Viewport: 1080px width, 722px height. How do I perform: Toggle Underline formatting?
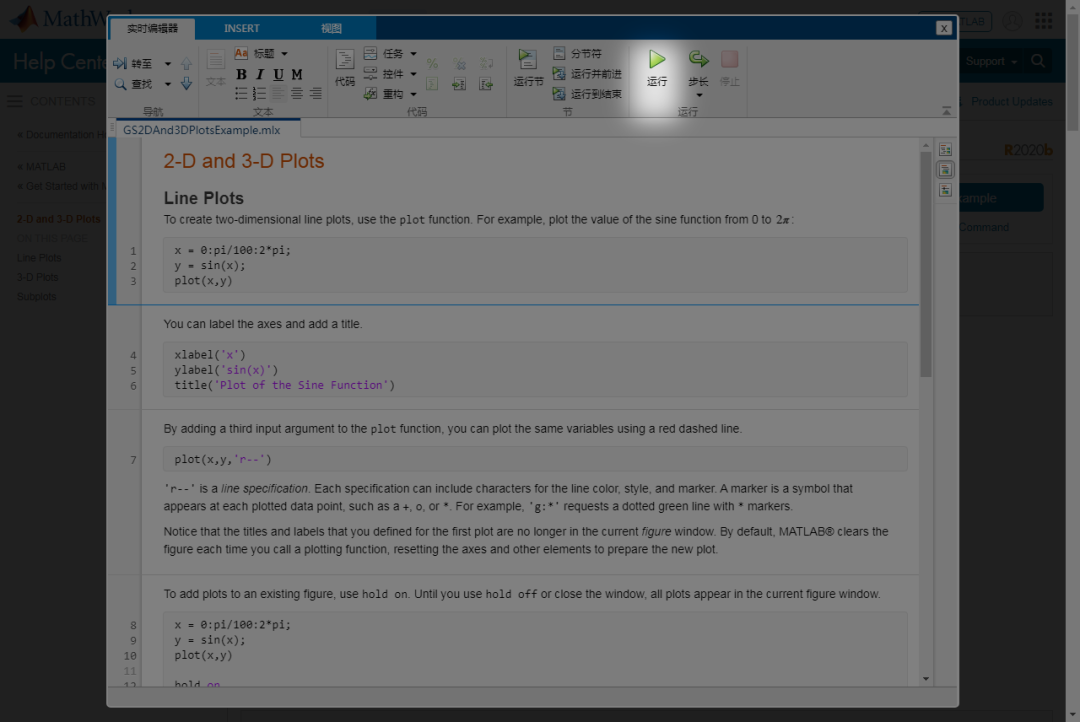pos(278,74)
